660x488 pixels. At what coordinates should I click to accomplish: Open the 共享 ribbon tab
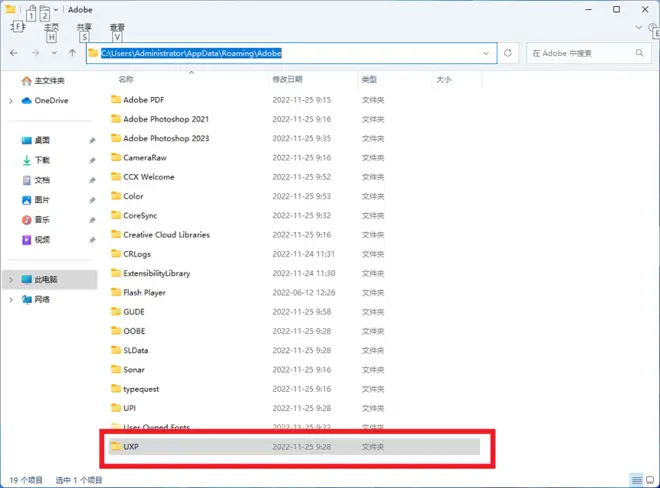[x=84, y=27]
